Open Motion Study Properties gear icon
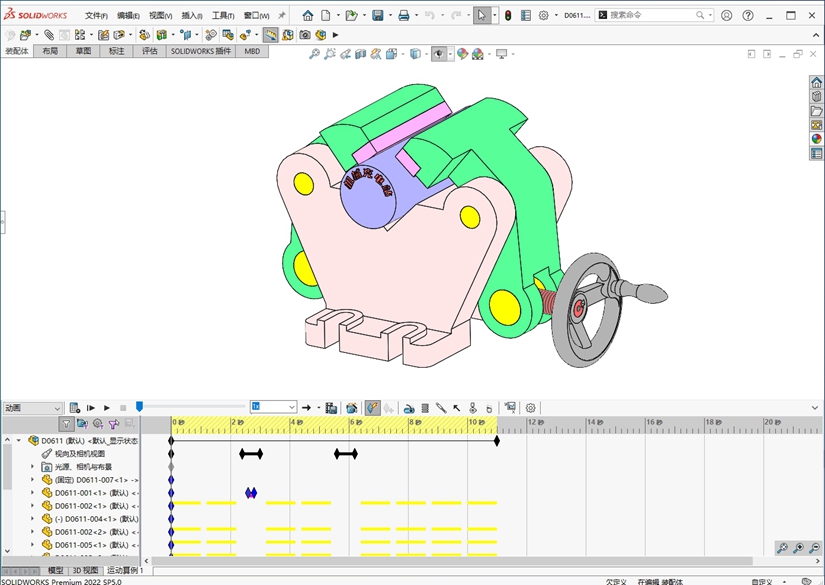The width and height of the screenshot is (825, 585). click(531, 408)
